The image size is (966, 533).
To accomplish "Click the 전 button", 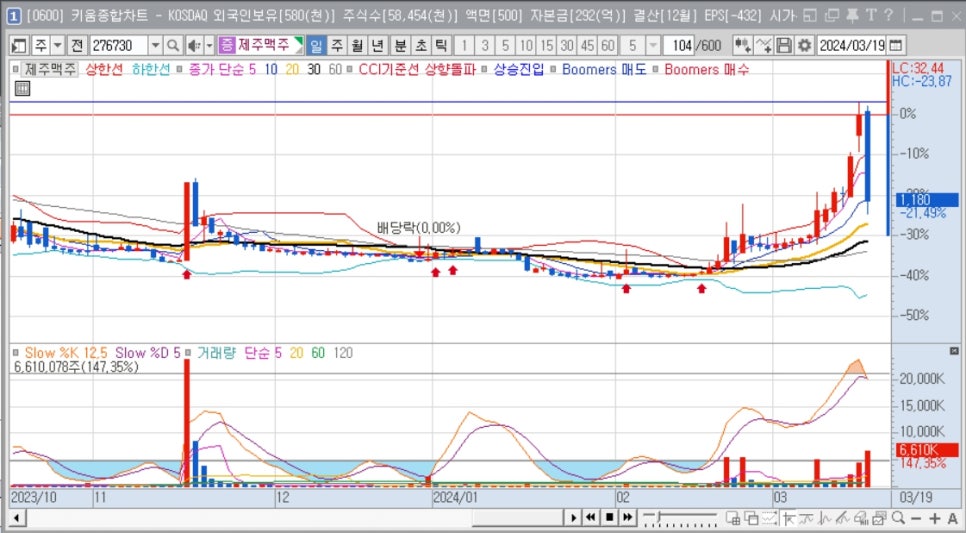I will (x=76, y=45).
